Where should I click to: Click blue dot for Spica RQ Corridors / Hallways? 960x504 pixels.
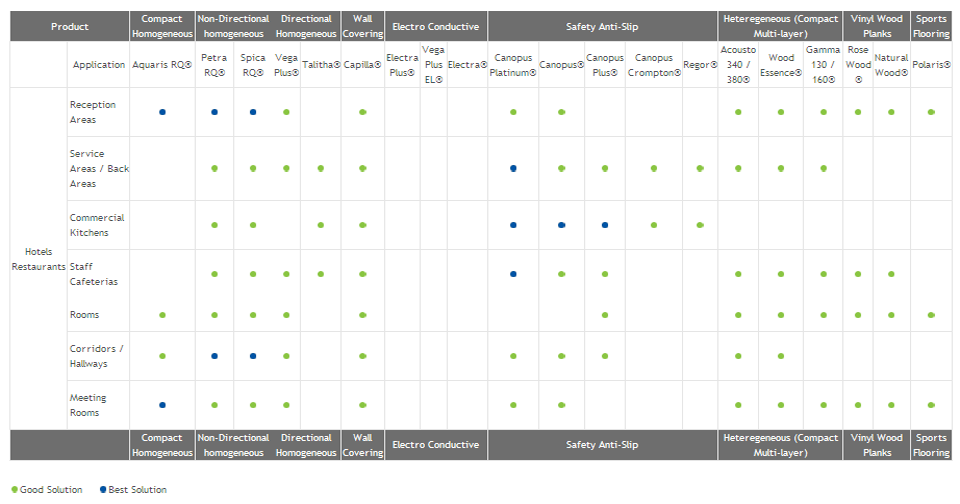(253, 356)
